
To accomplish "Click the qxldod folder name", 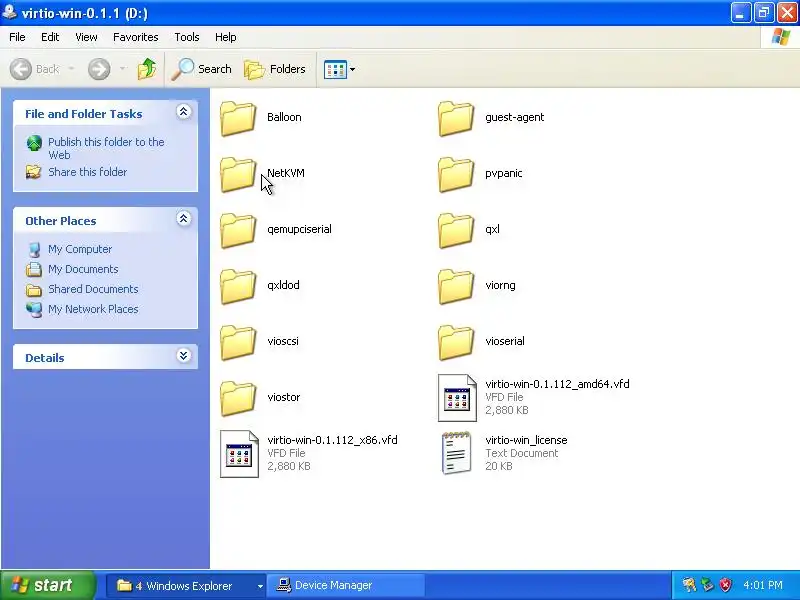I will tap(283, 285).
